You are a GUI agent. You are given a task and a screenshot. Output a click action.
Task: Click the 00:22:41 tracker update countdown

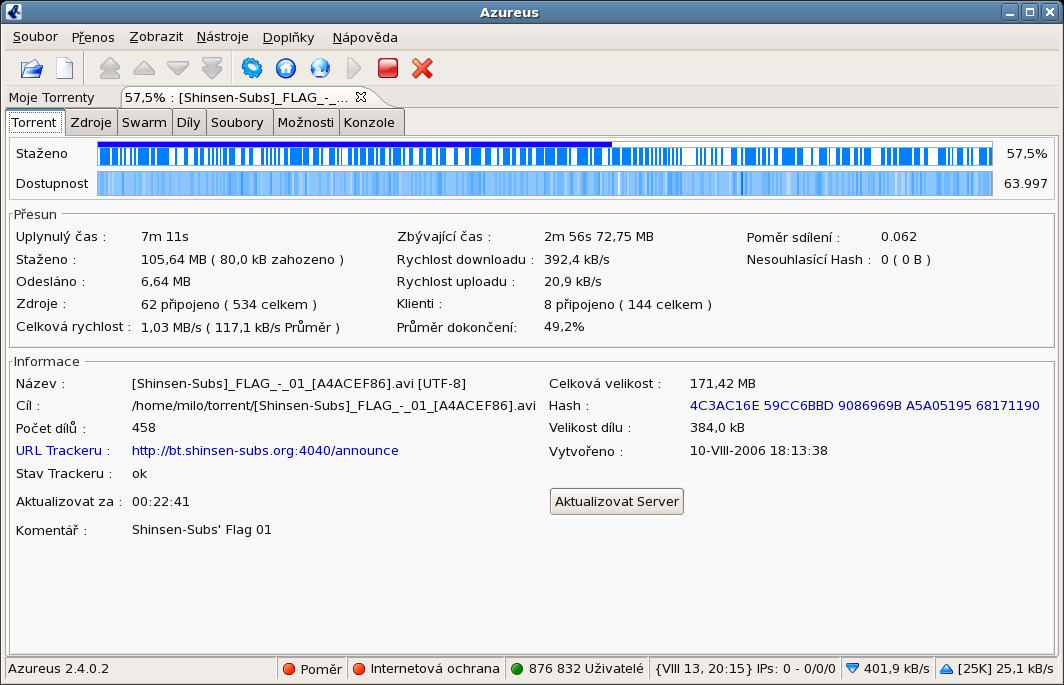coord(161,502)
